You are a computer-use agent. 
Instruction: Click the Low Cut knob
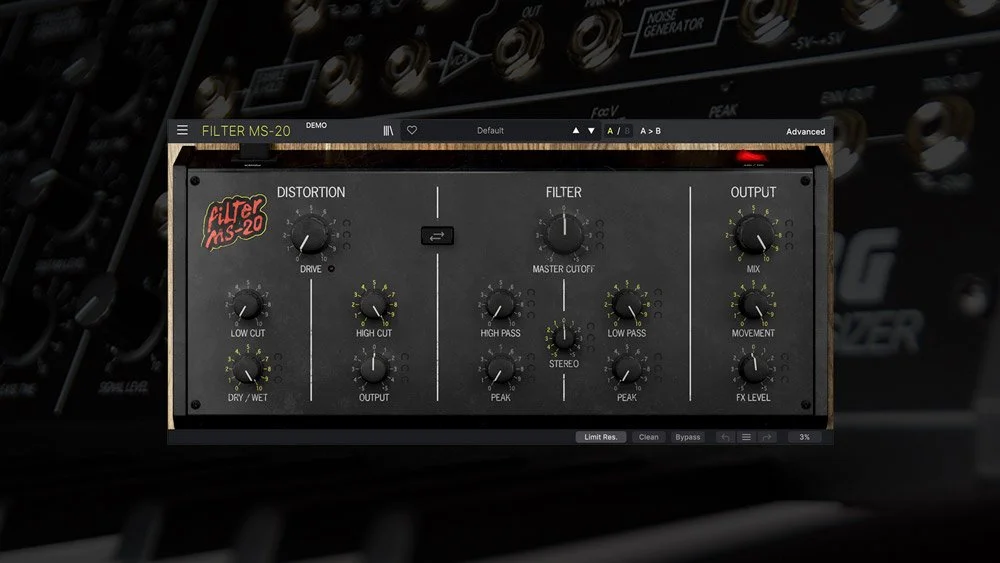pyautogui.click(x=247, y=304)
